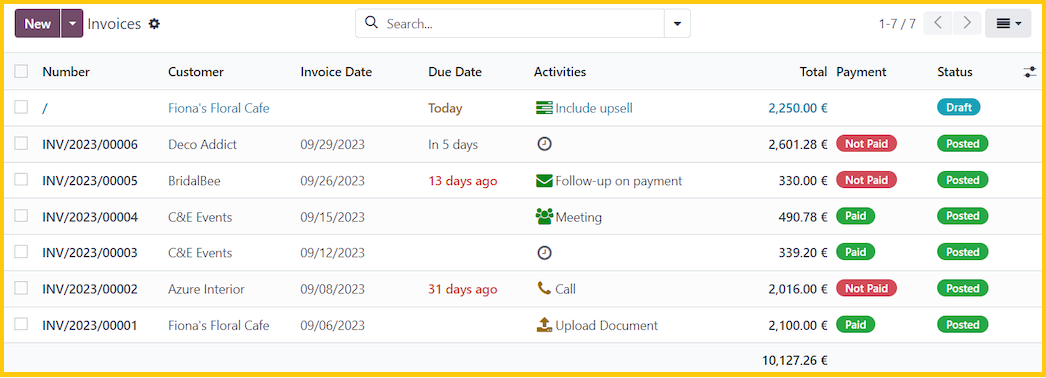Sort by the Invoice Date column header
Viewport: 1046px width, 378px height.
tap(336, 72)
